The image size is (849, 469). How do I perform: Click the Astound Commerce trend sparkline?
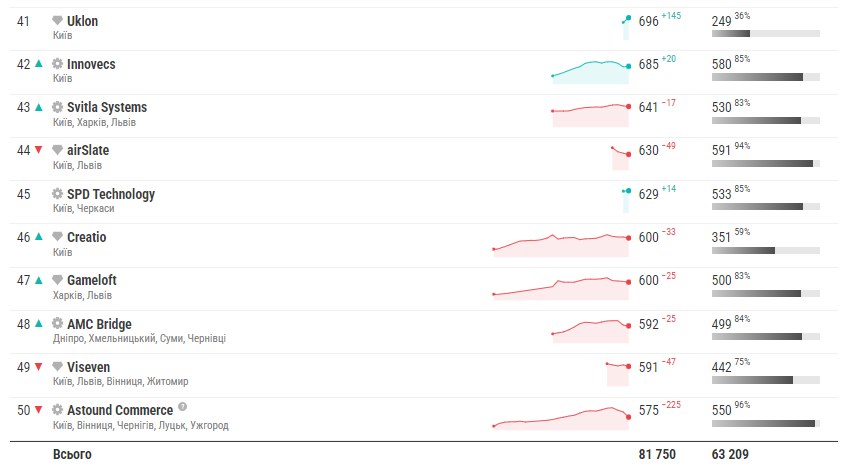click(x=561, y=418)
